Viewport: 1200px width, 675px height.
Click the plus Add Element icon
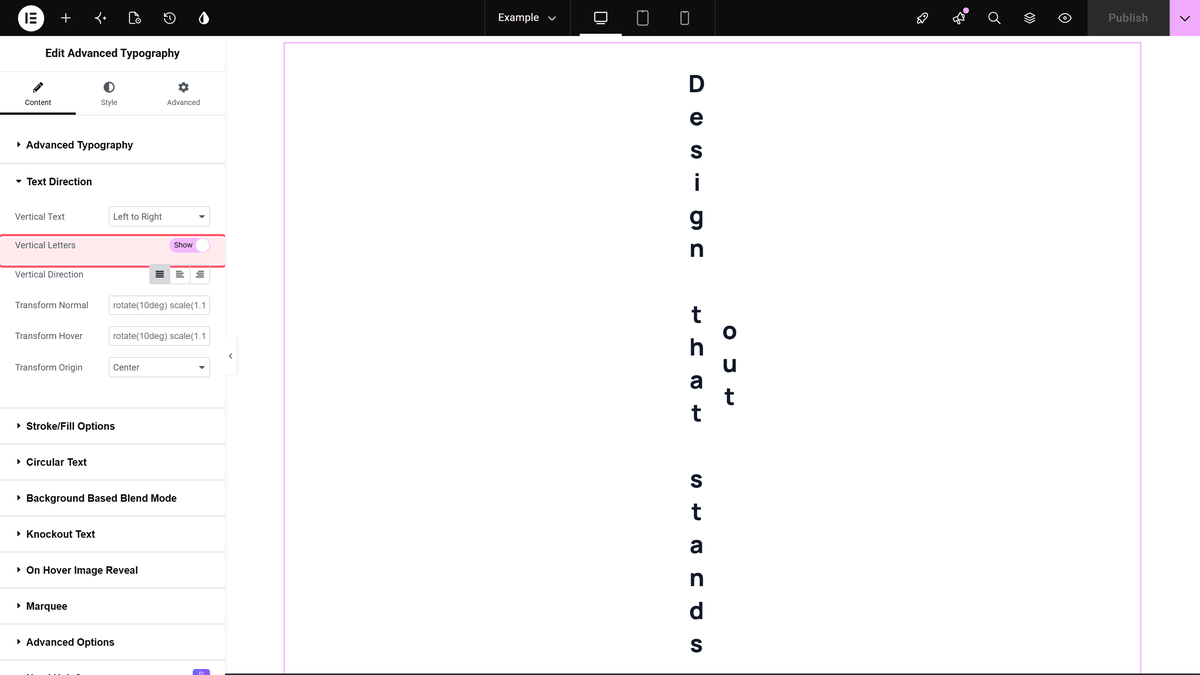click(66, 18)
